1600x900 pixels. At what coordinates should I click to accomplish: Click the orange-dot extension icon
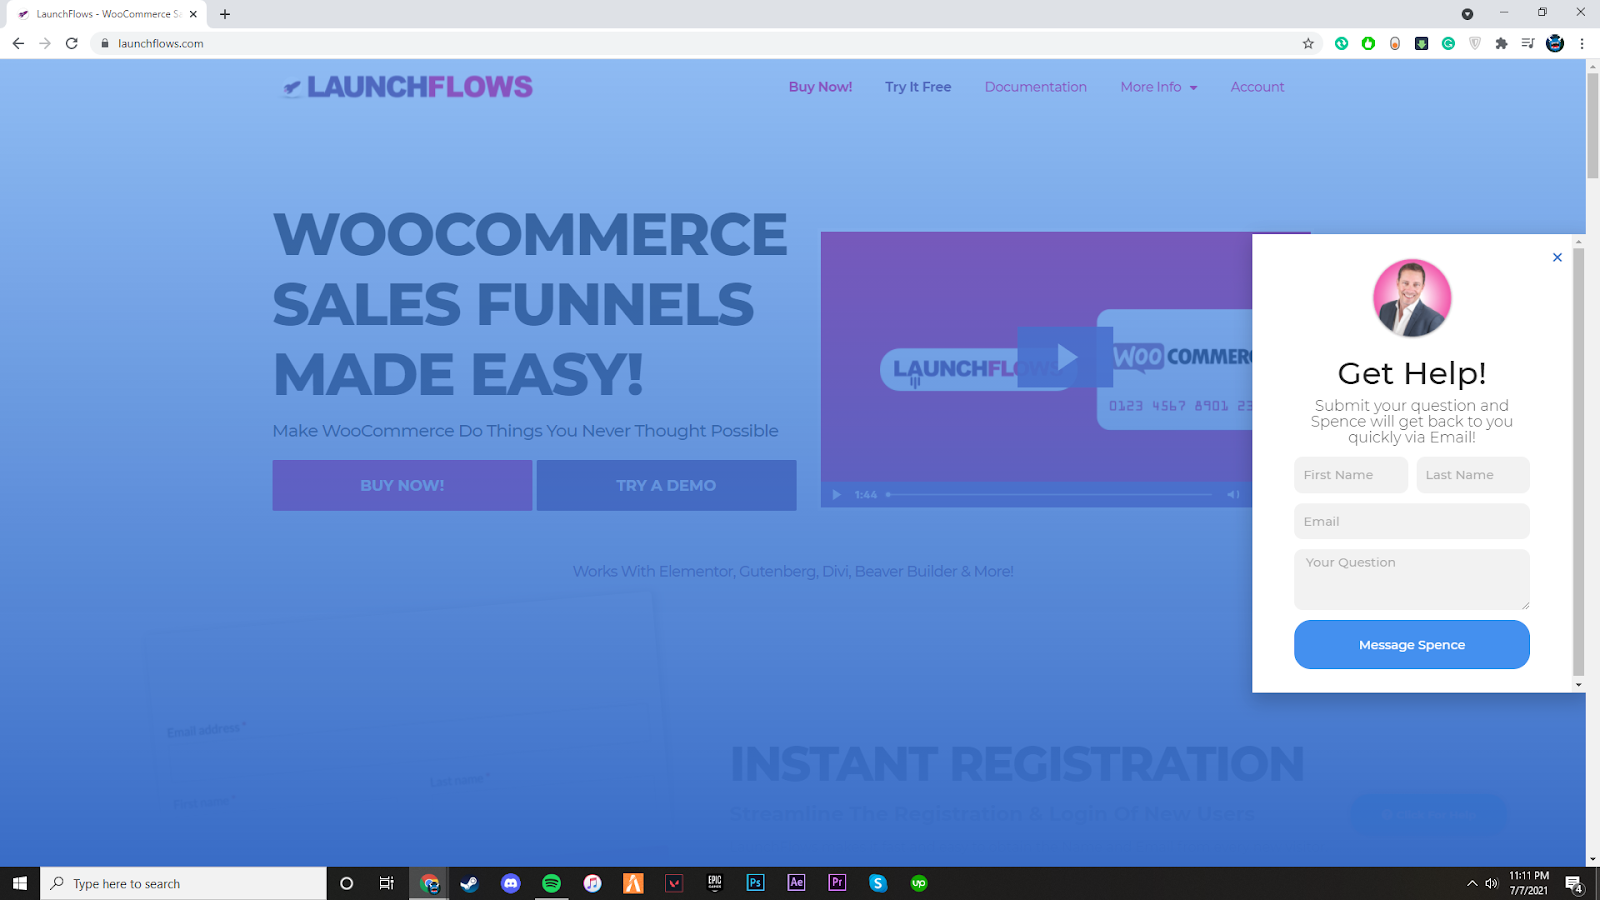[1395, 43]
